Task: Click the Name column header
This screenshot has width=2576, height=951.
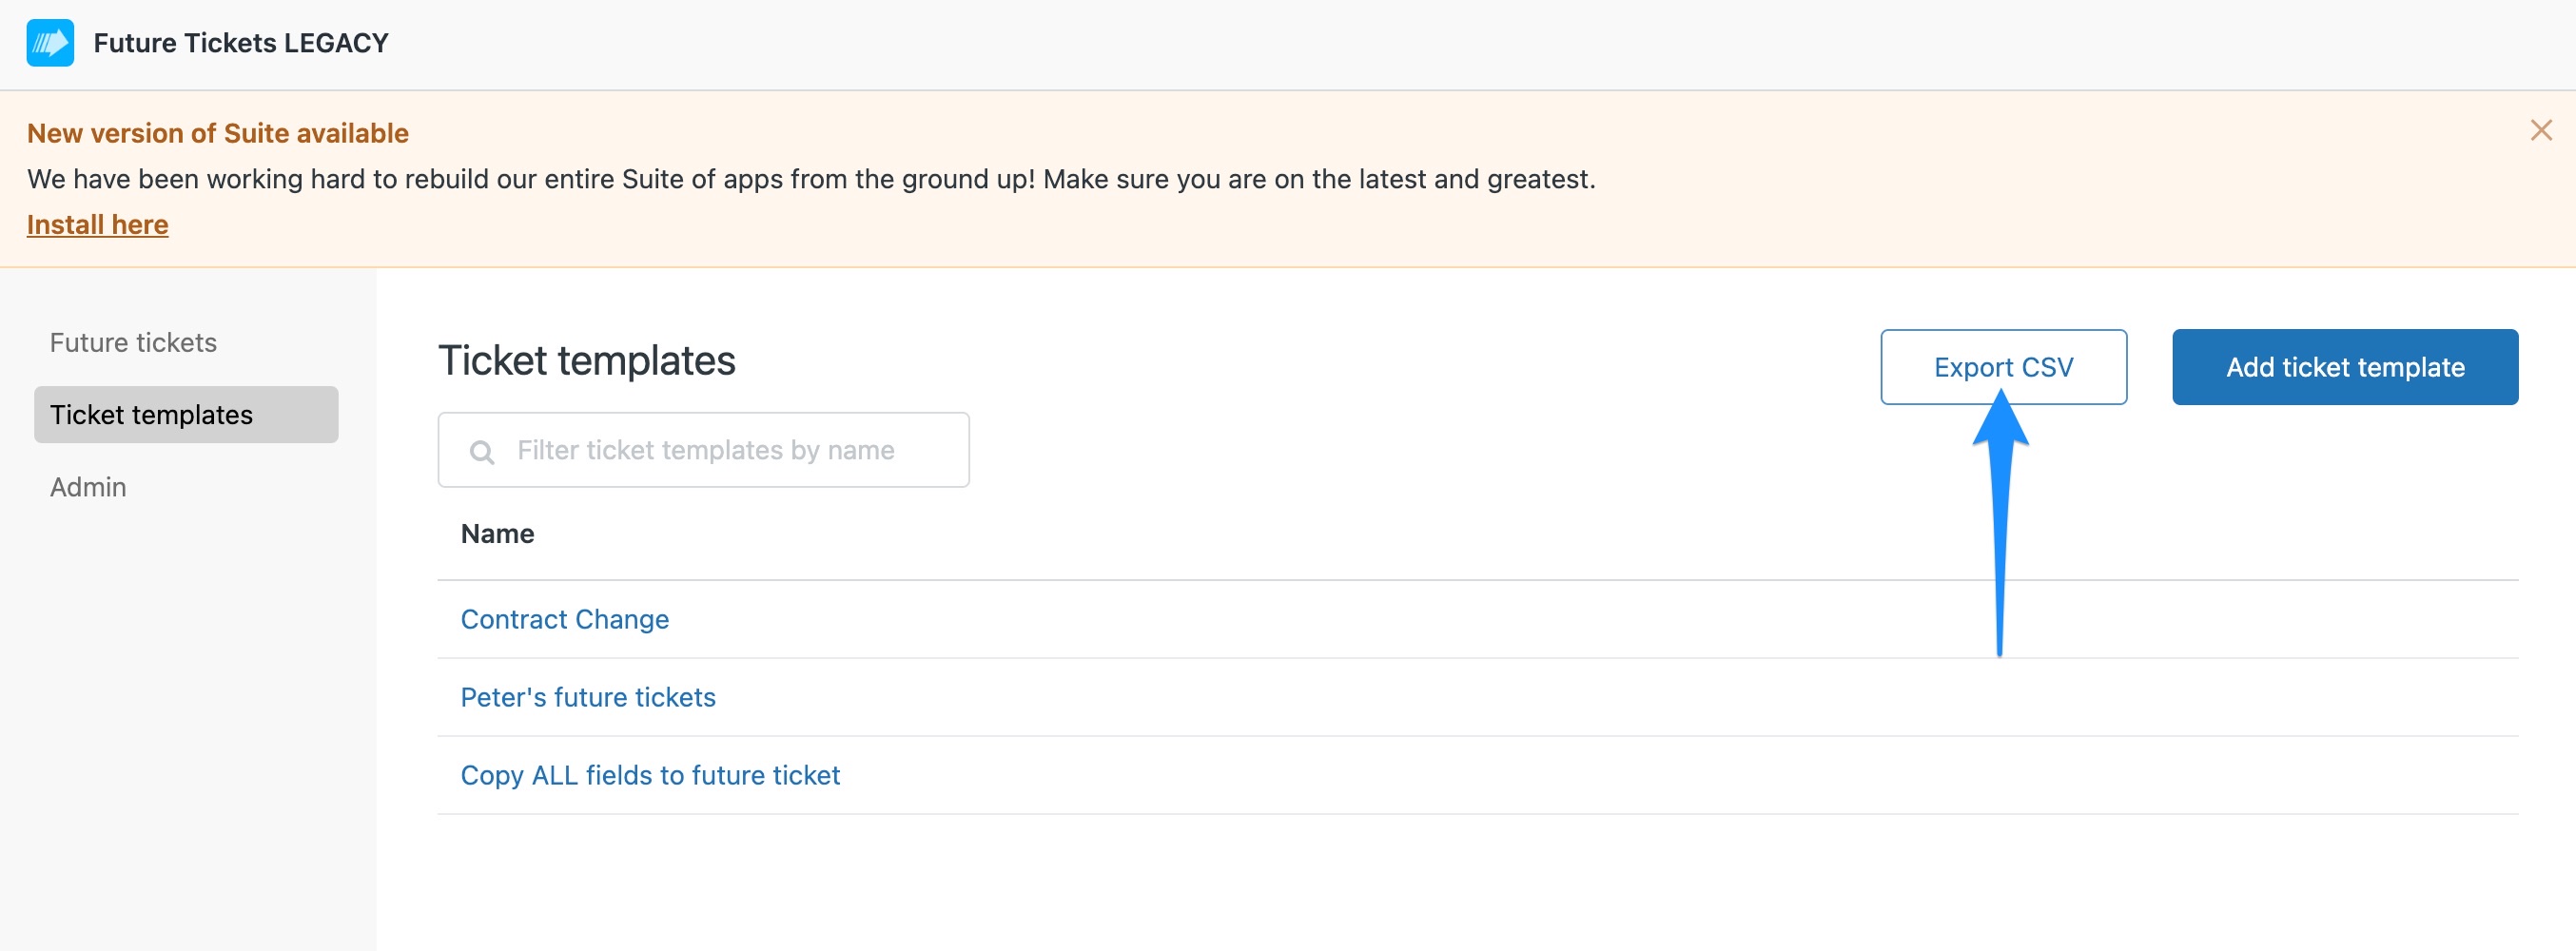Action: (497, 534)
